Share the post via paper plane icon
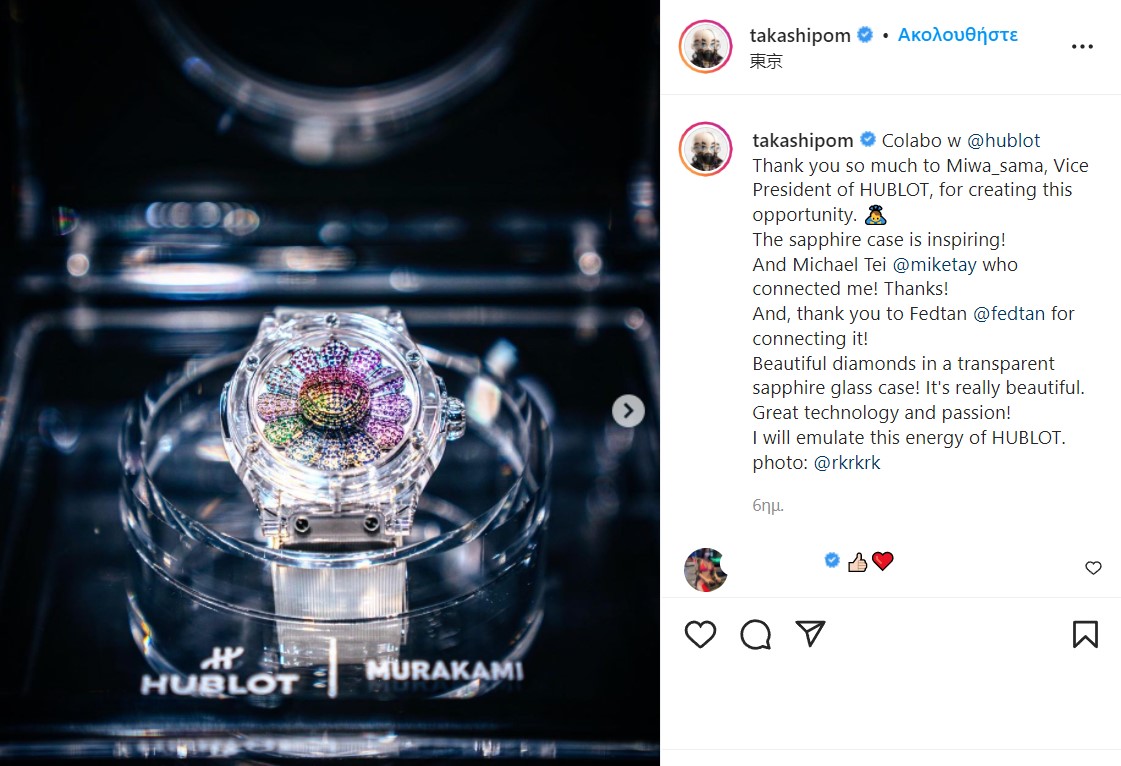1121x766 pixels. [811, 634]
